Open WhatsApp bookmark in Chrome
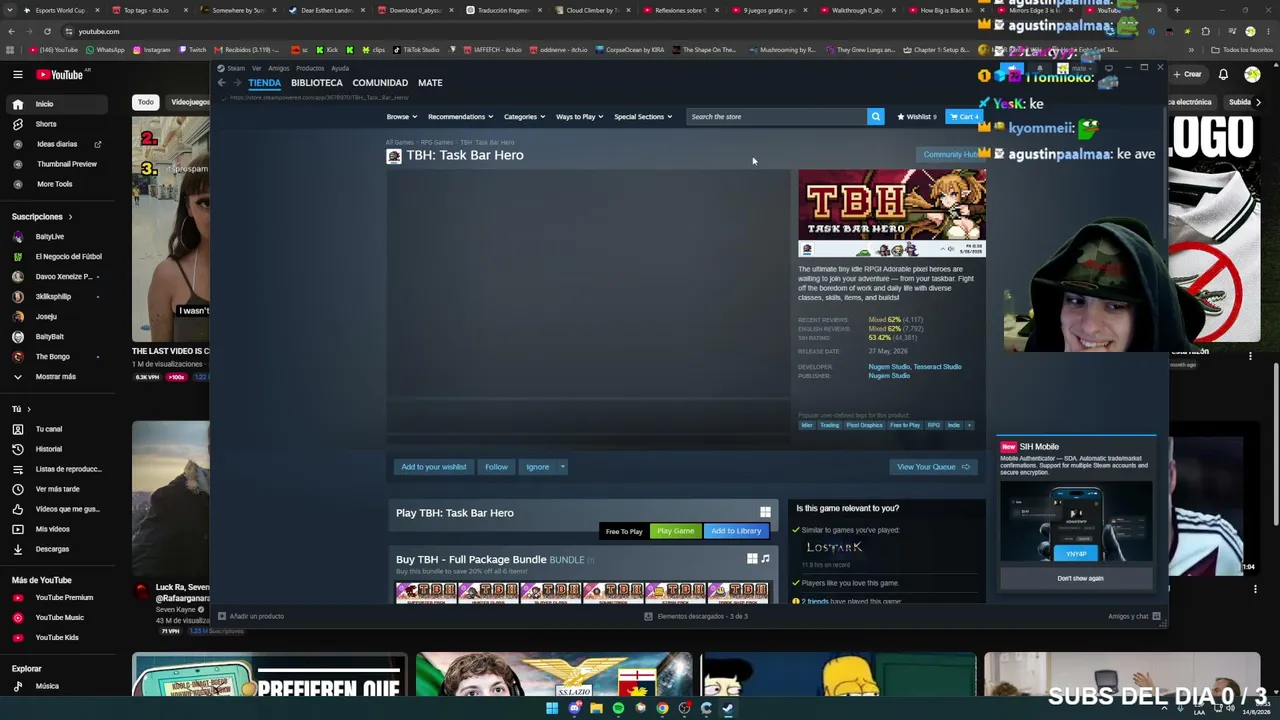 (x=105, y=50)
